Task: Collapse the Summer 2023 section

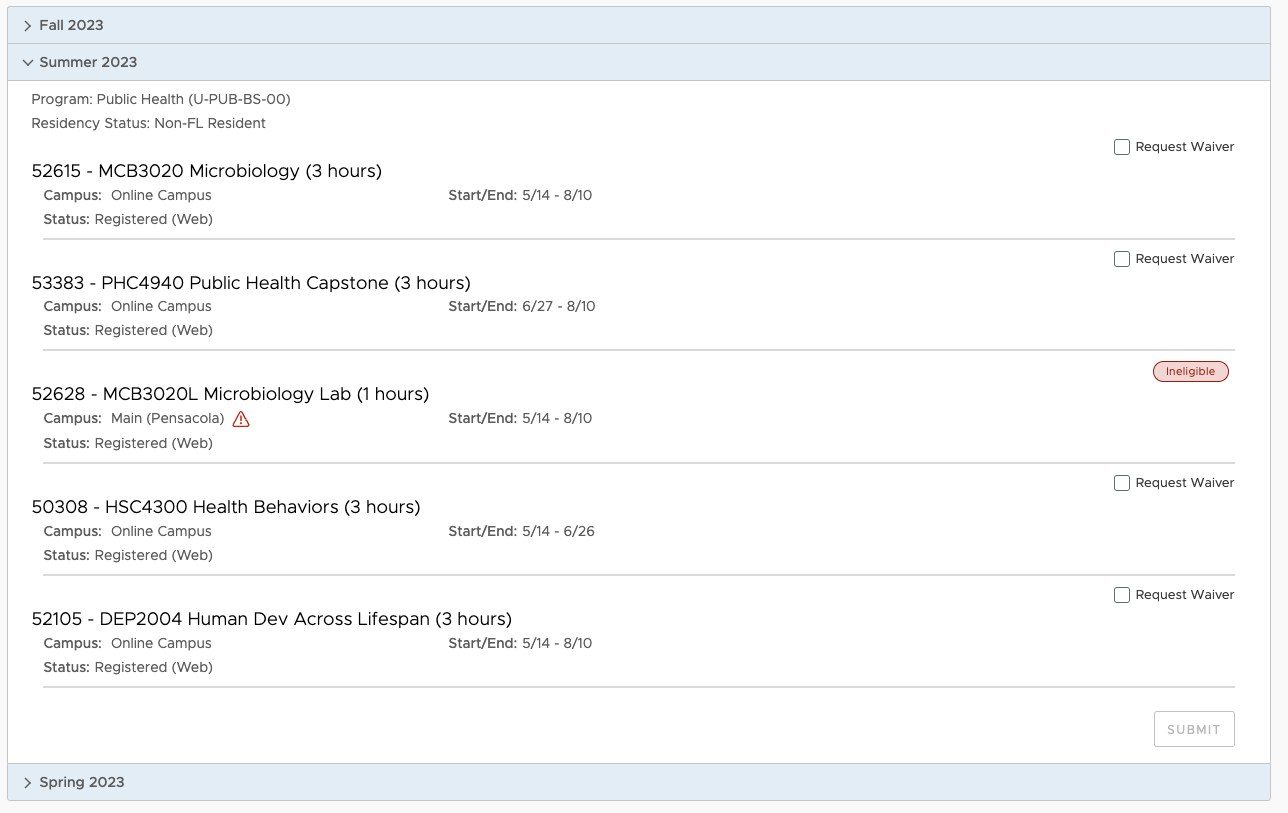Action: click(x=639, y=62)
